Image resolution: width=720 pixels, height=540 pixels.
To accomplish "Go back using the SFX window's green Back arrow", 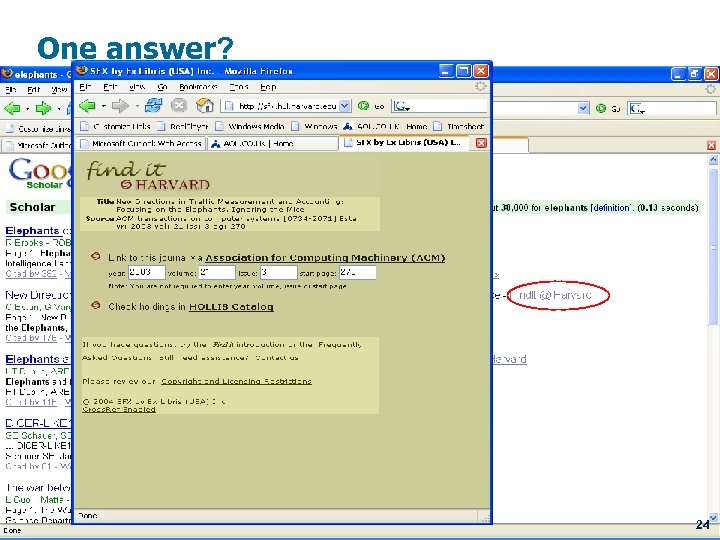I will tap(87, 106).
